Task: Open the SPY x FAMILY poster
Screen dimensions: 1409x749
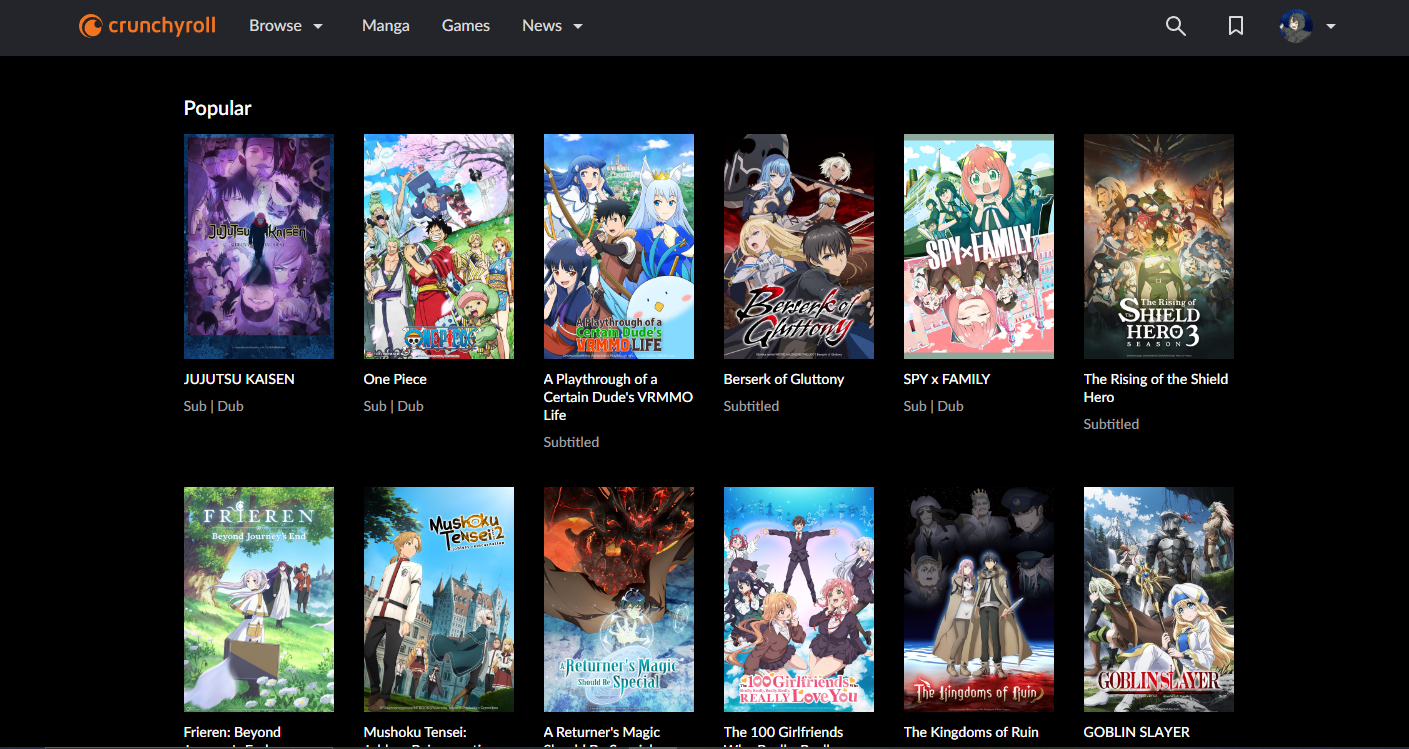Action: point(979,246)
